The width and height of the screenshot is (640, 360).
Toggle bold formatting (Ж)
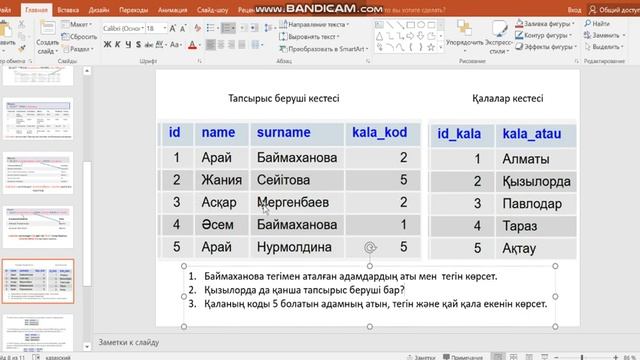(107, 44)
